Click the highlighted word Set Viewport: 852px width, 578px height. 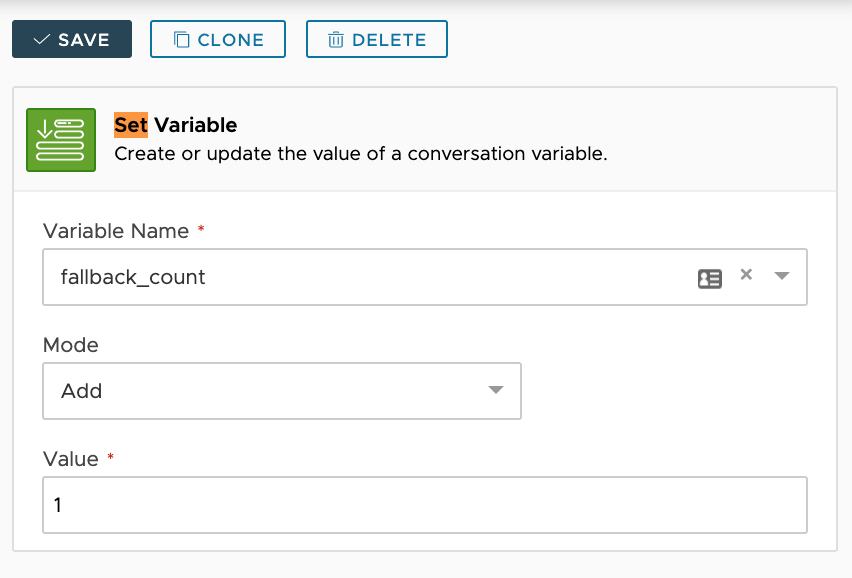pos(130,125)
